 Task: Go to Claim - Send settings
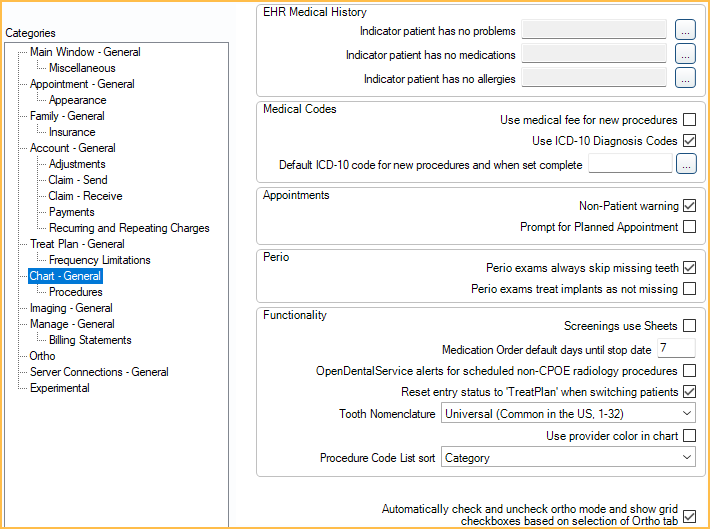[78, 180]
